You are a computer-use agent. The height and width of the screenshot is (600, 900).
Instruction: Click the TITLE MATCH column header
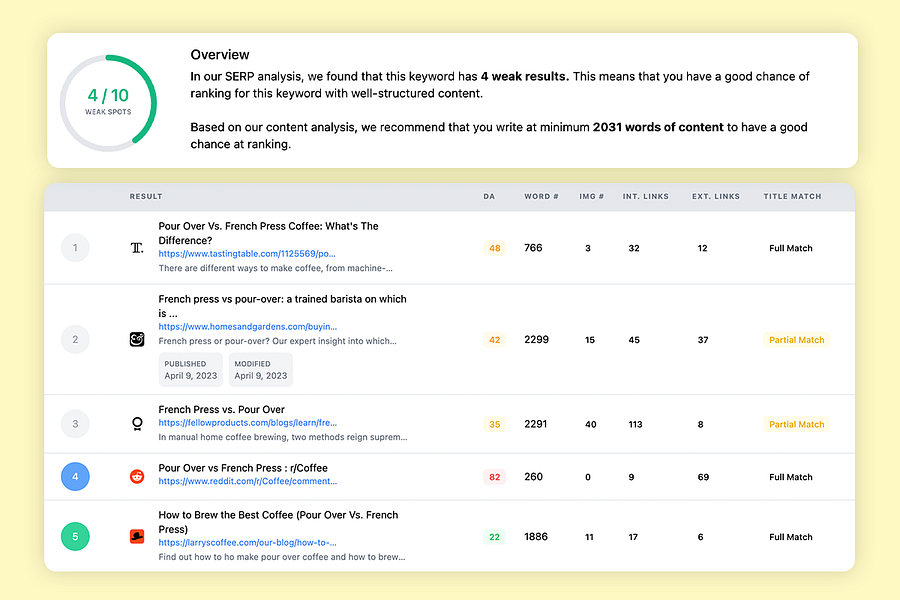tap(792, 197)
